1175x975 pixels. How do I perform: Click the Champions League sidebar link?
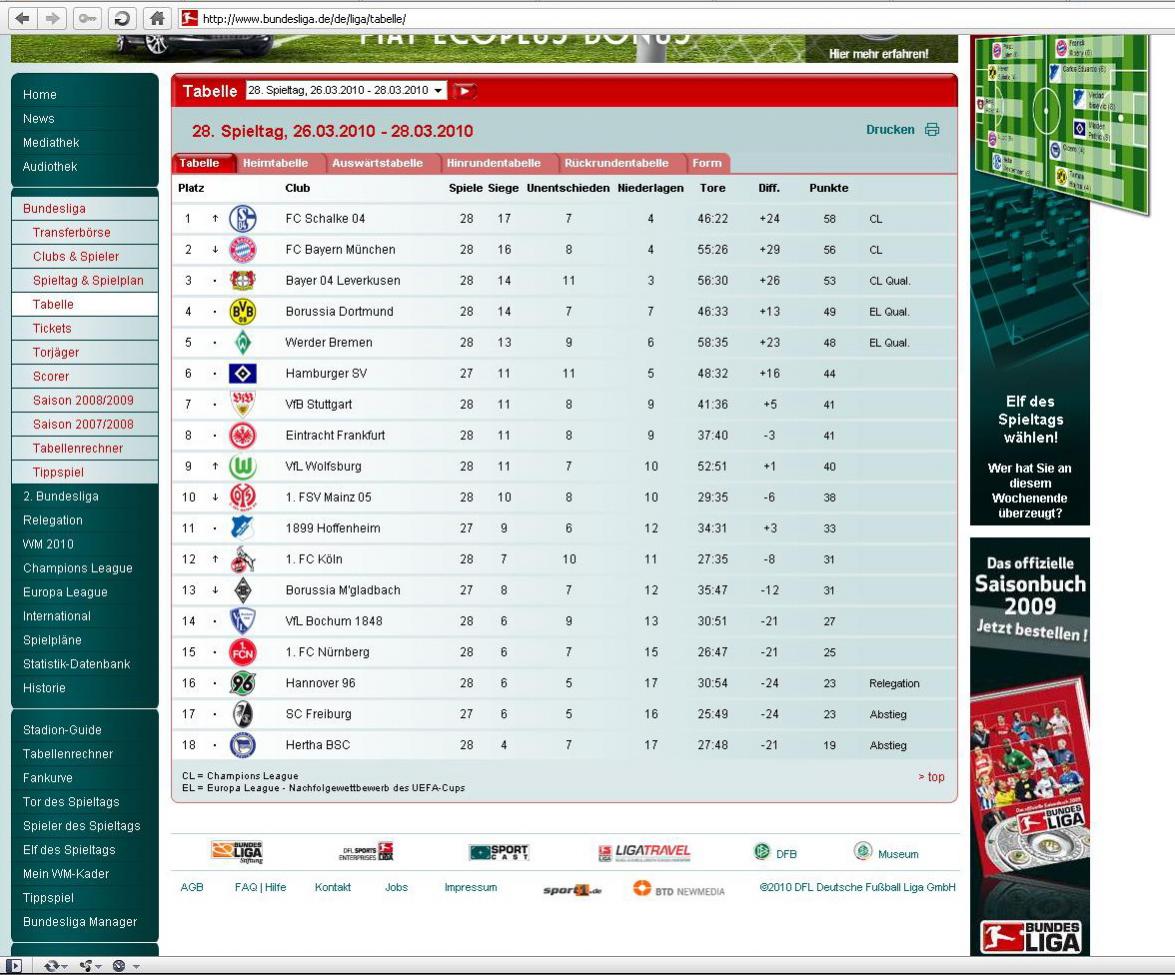click(77, 568)
